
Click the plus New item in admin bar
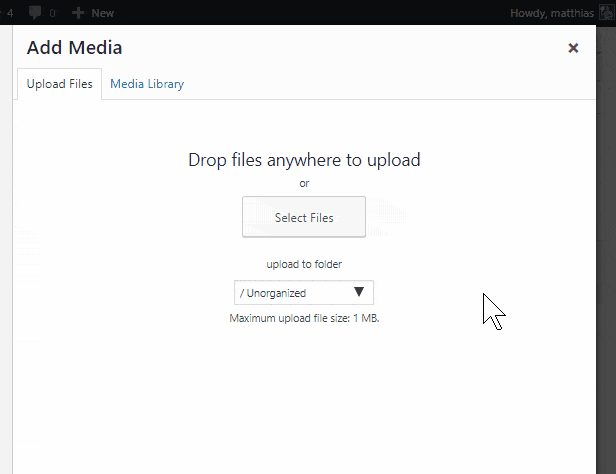coord(93,13)
